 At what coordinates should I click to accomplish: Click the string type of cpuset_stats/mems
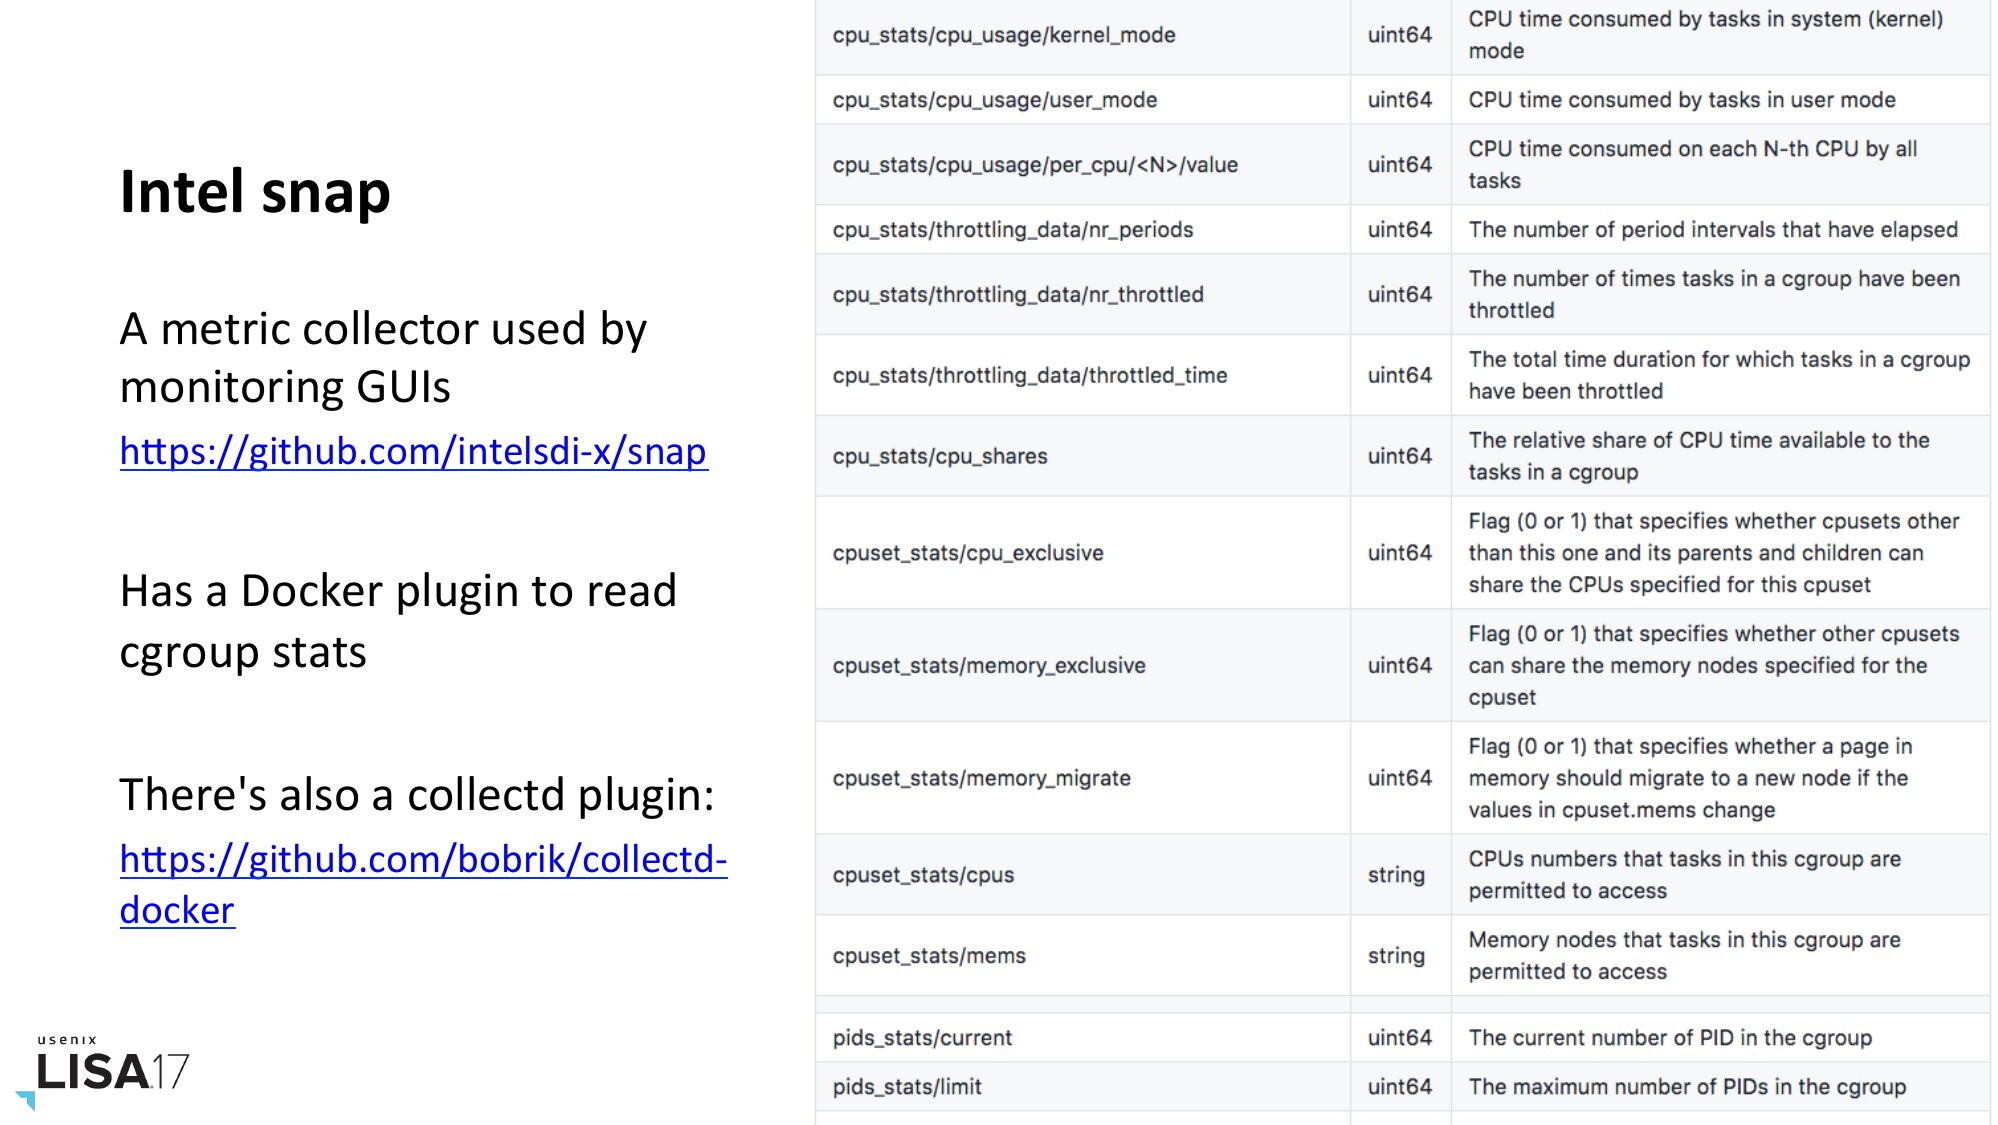(1396, 956)
